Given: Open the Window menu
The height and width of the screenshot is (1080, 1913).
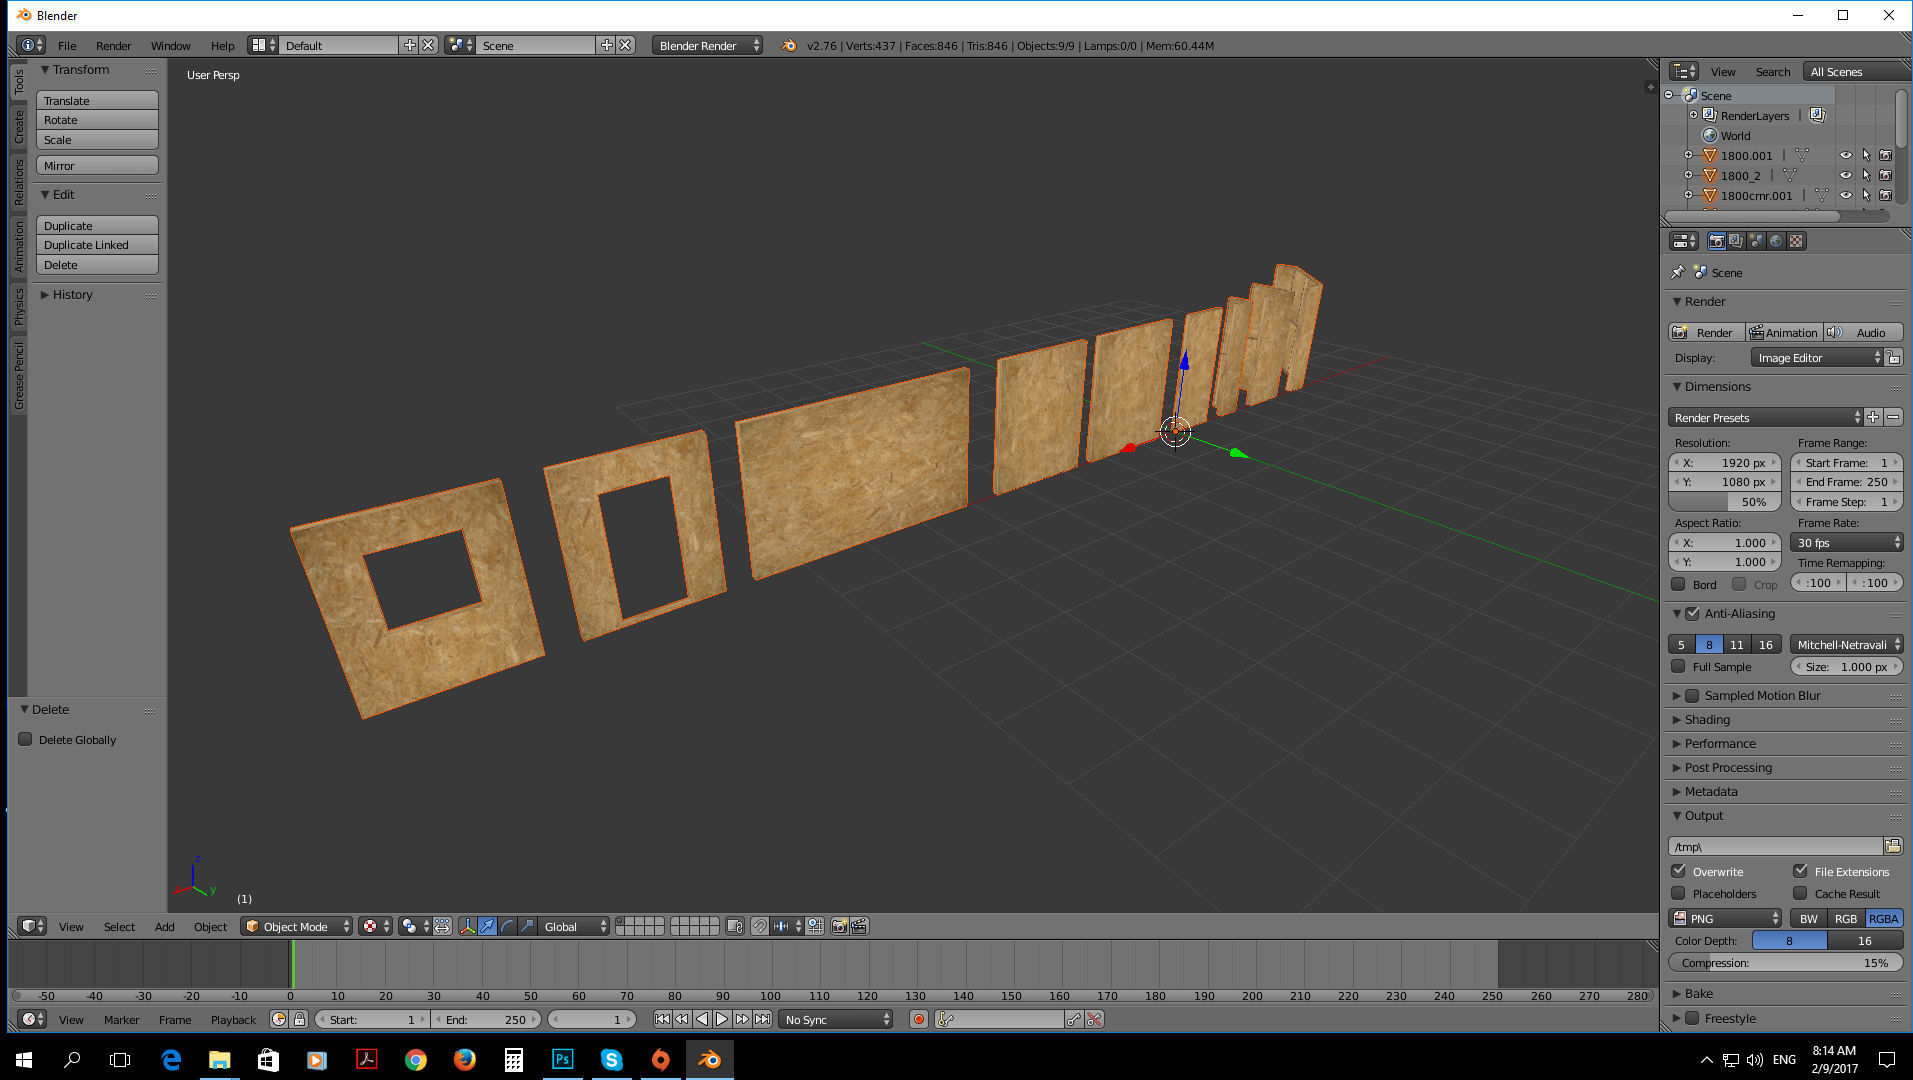Looking at the screenshot, I should click(170, 46).
